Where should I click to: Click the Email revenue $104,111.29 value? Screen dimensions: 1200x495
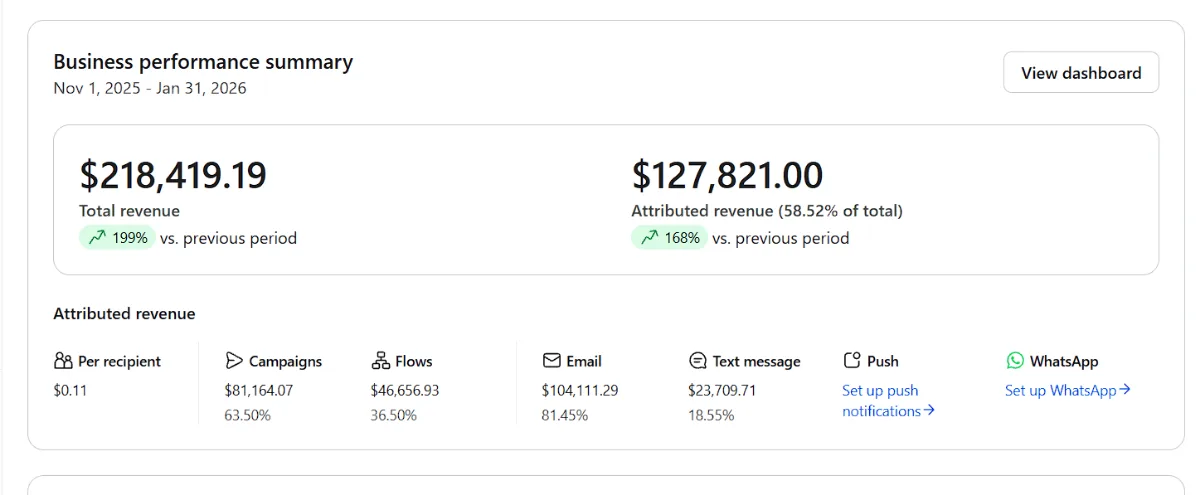580,390
